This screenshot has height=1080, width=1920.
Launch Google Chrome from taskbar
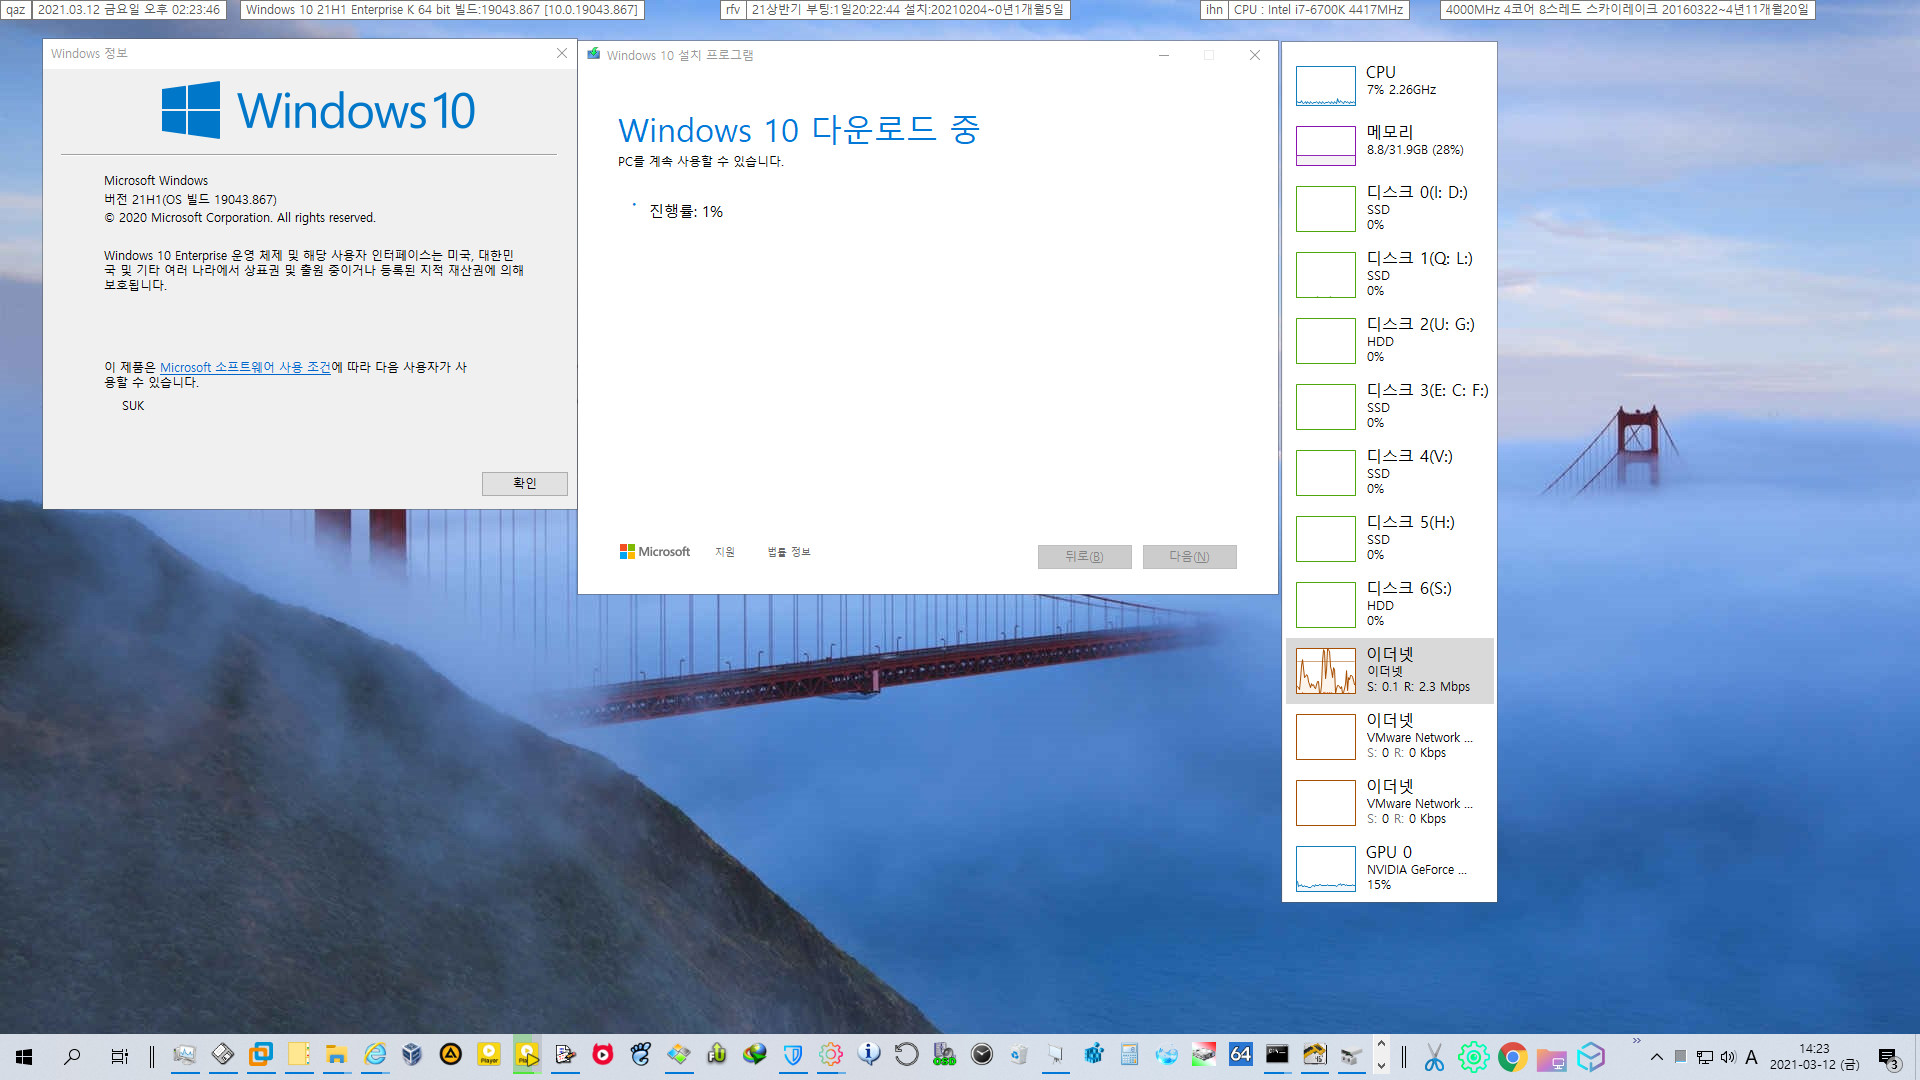click(1512, 1056)
